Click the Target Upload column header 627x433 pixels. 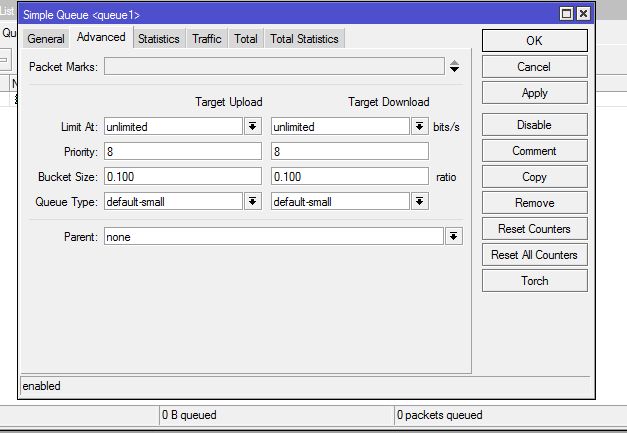229,102
